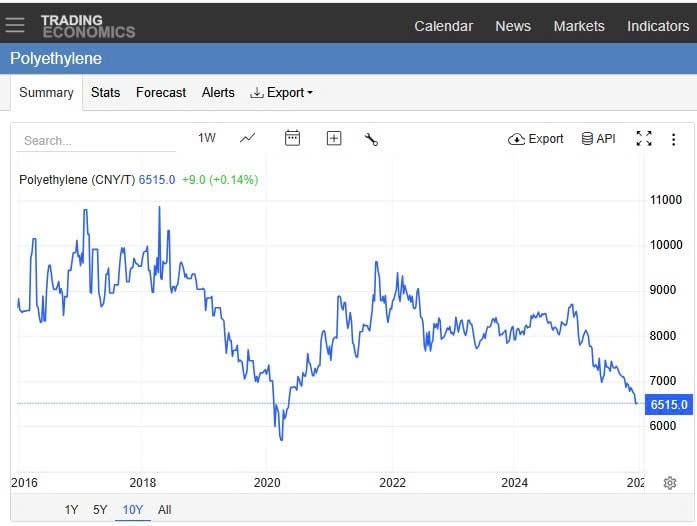Open the Stats tab
This screenshot has height=526, width=697.
(x=105, y=92)
